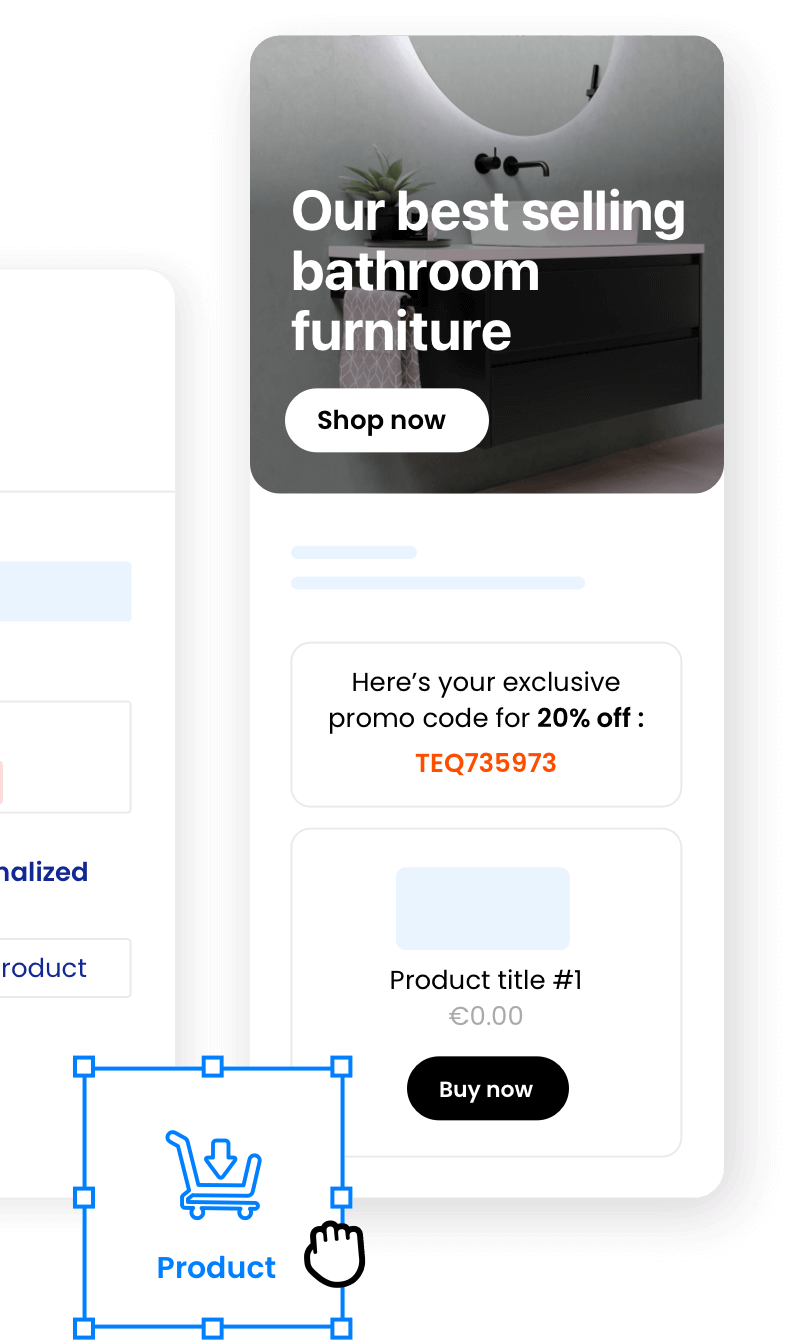Click the Product title #1 text
Image resolution: width=794 pixels, height=1340 pixels.
[x=486, y=980]
